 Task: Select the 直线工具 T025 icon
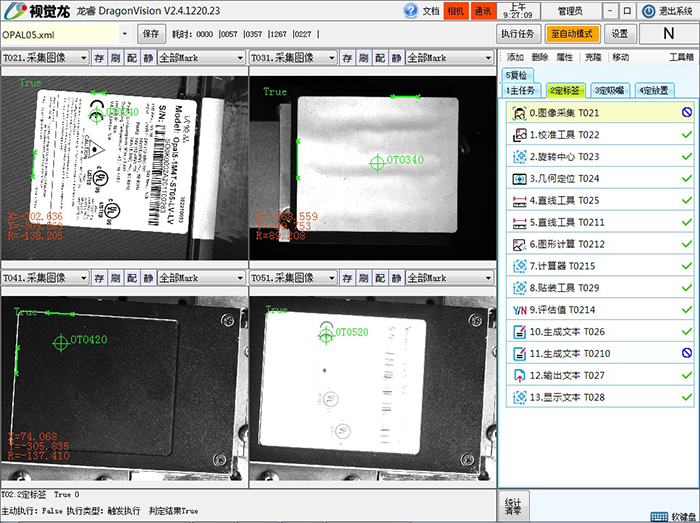519,201
